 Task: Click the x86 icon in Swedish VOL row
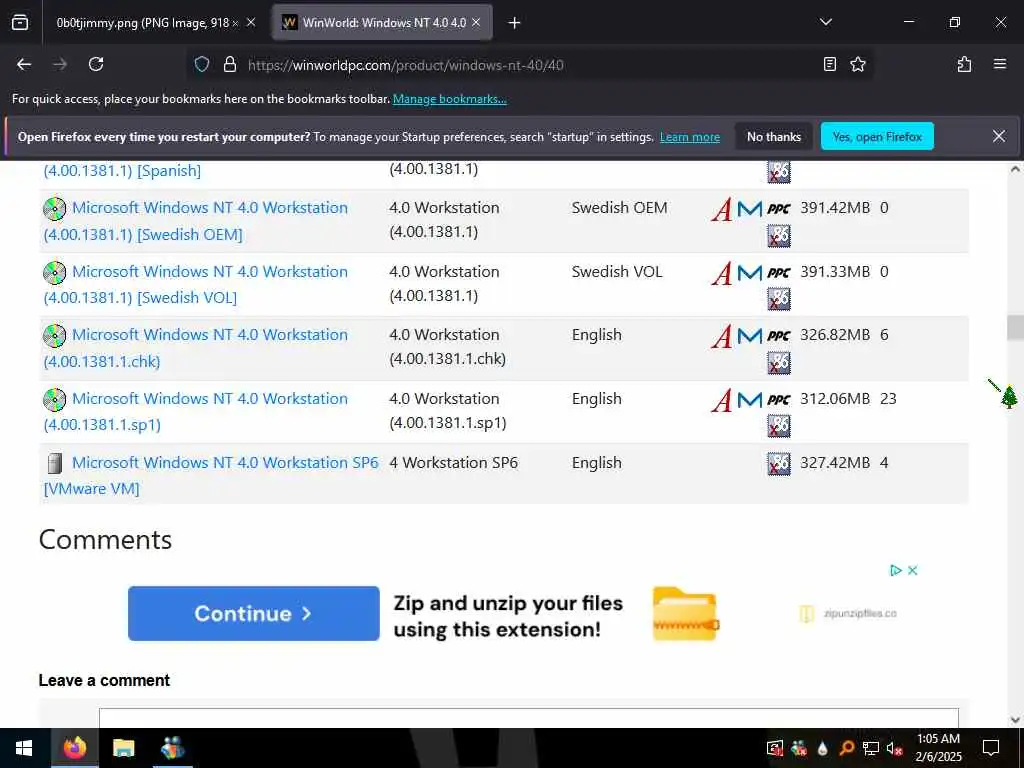[x=778, y=299]
